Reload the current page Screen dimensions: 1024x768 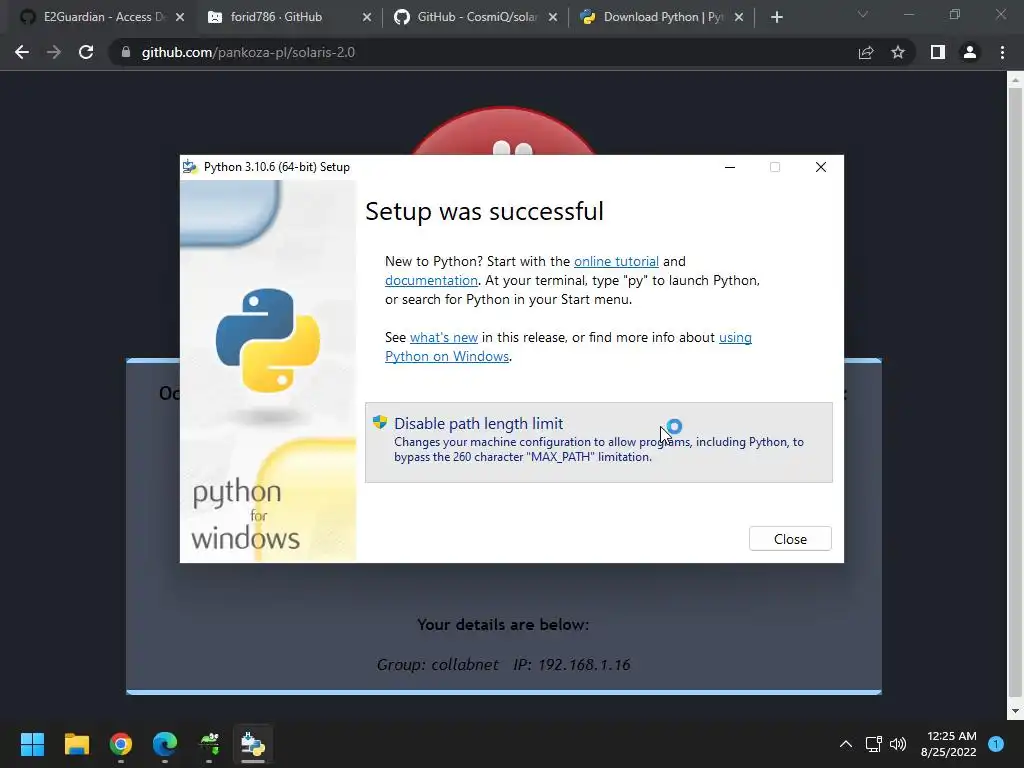(86, 52)
